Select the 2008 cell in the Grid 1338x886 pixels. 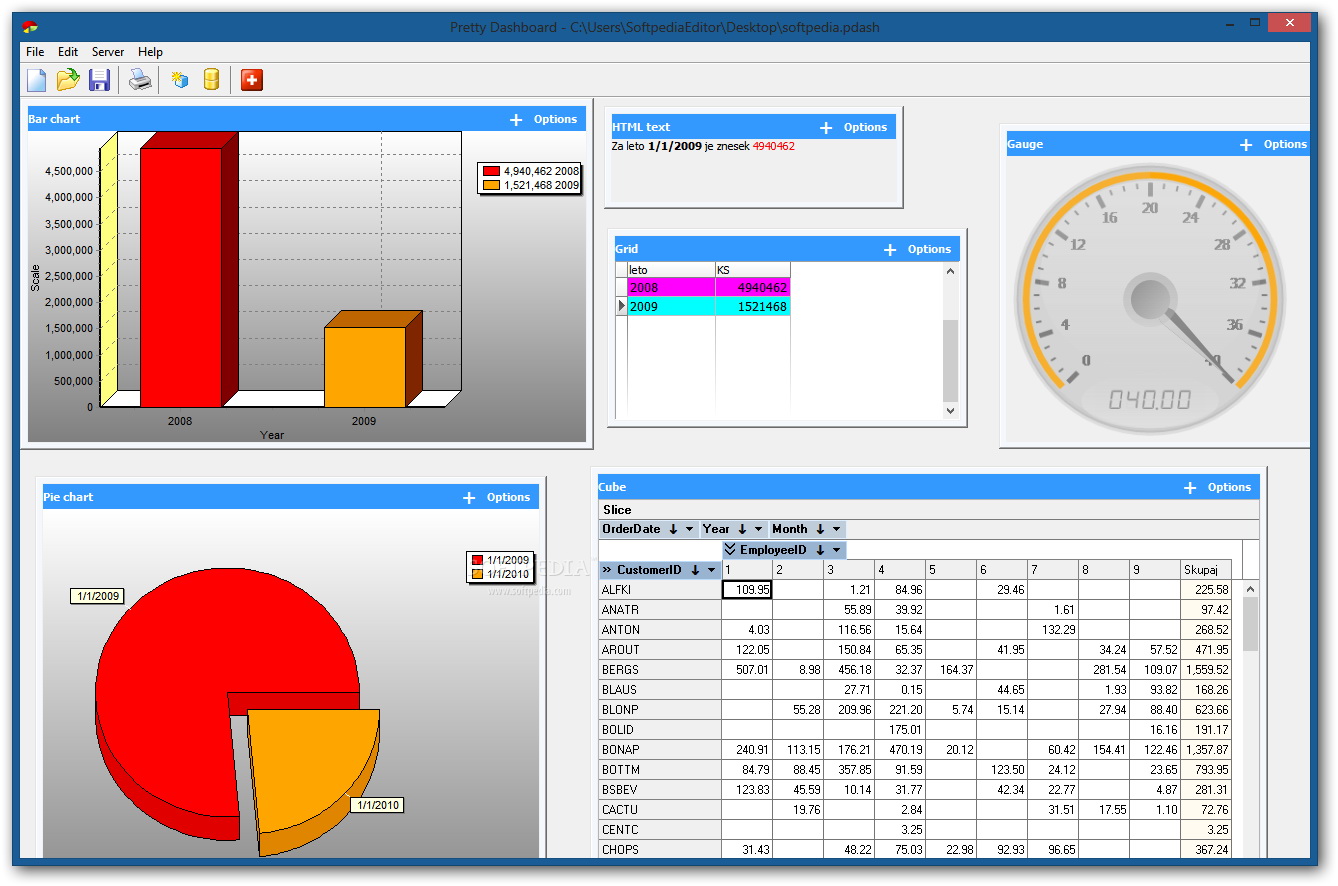click(671, 288)
